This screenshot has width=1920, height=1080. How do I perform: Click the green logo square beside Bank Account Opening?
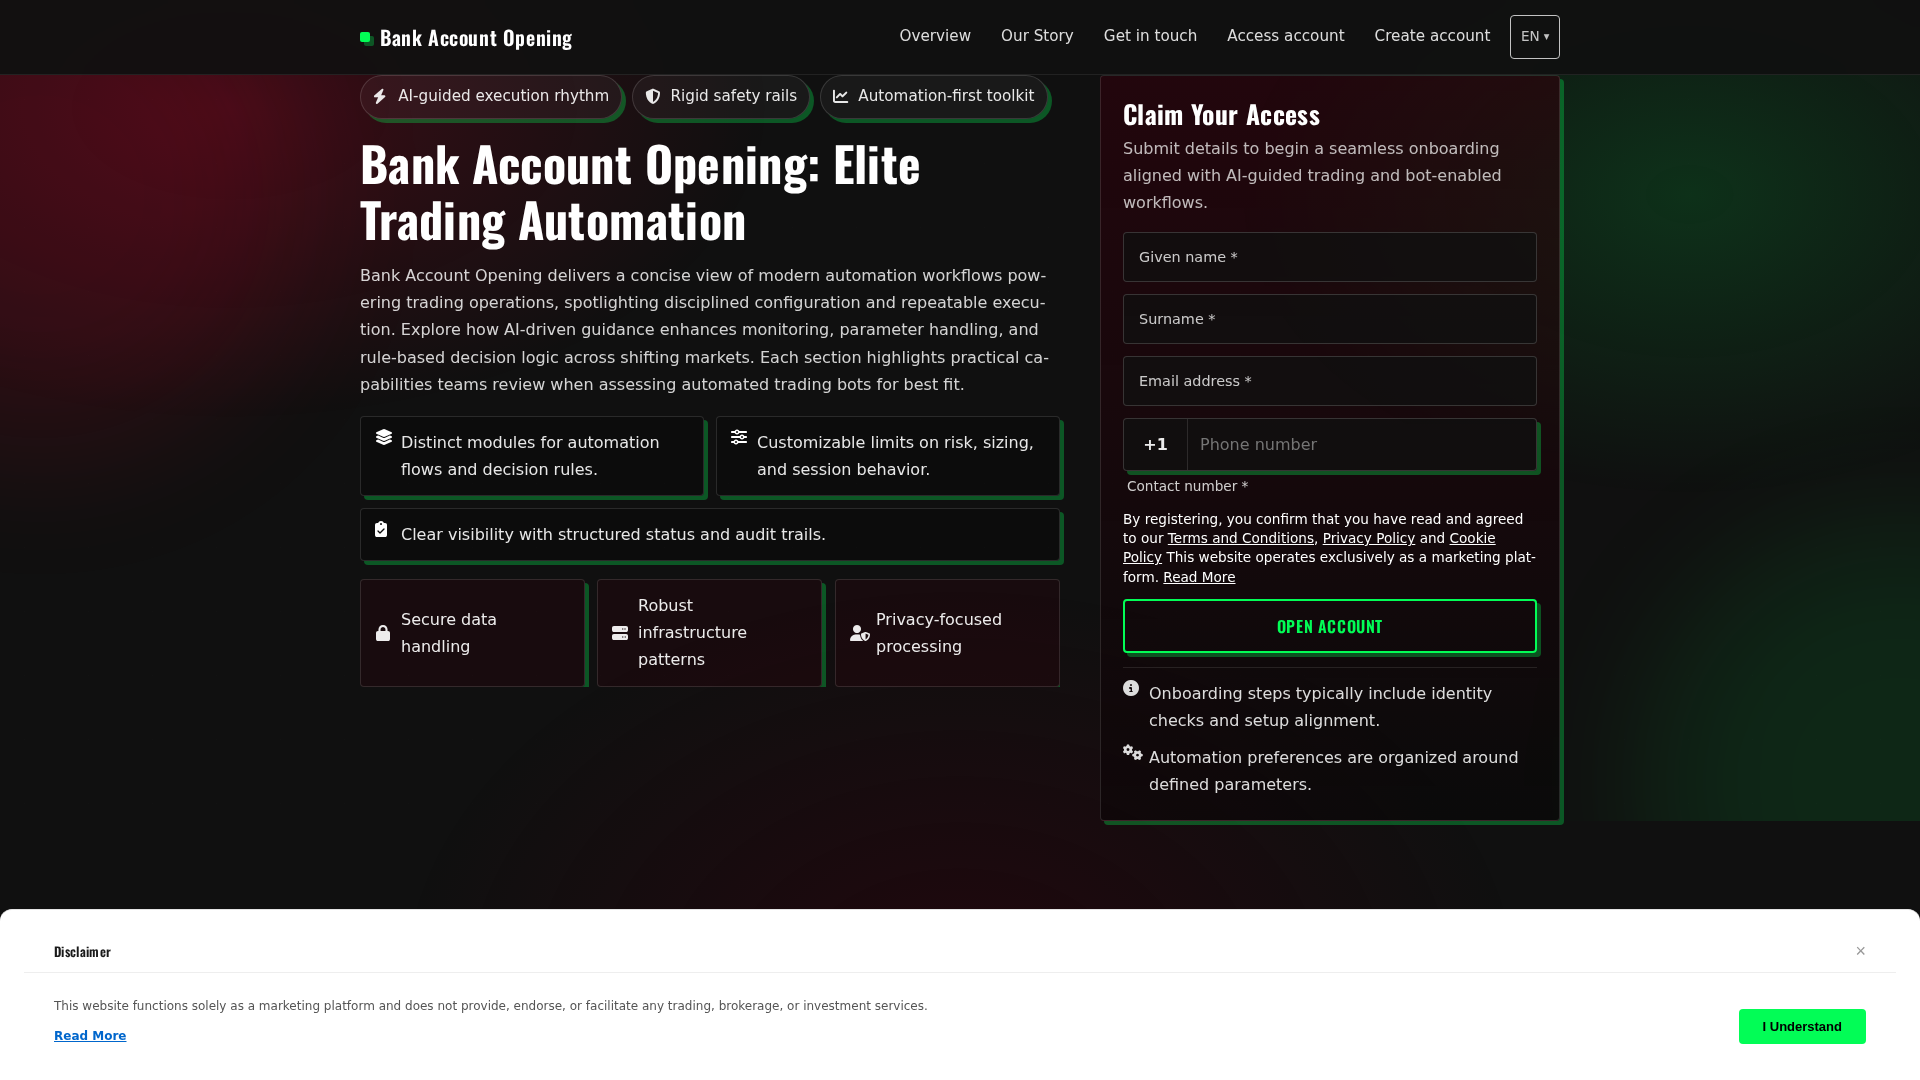pyautogui.click(x=367, y=38)
